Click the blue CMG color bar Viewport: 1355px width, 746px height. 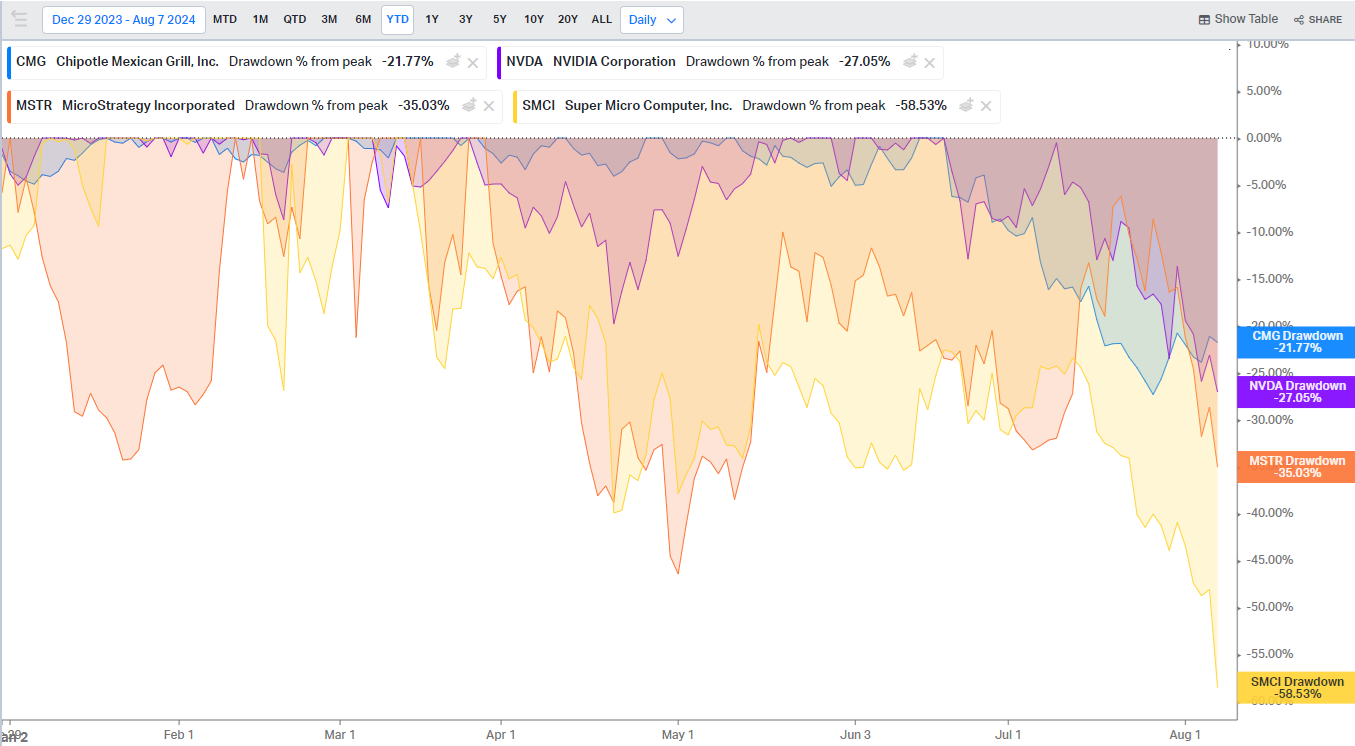click(8, 62)
